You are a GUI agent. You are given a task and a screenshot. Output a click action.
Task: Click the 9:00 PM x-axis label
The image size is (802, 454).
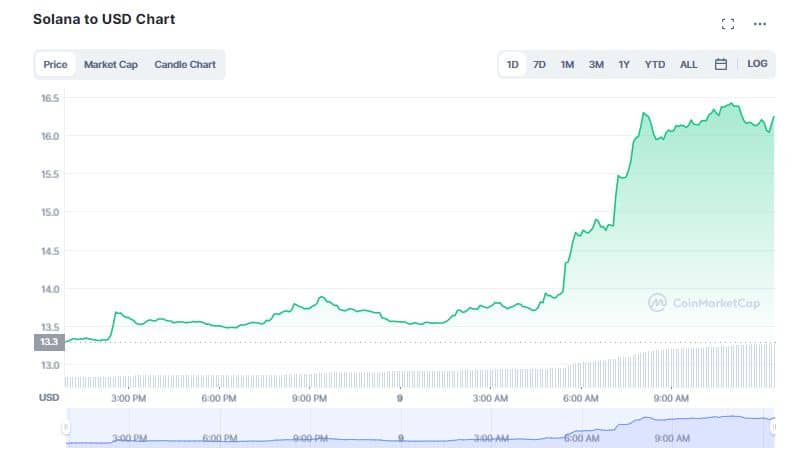pos(309,398)
